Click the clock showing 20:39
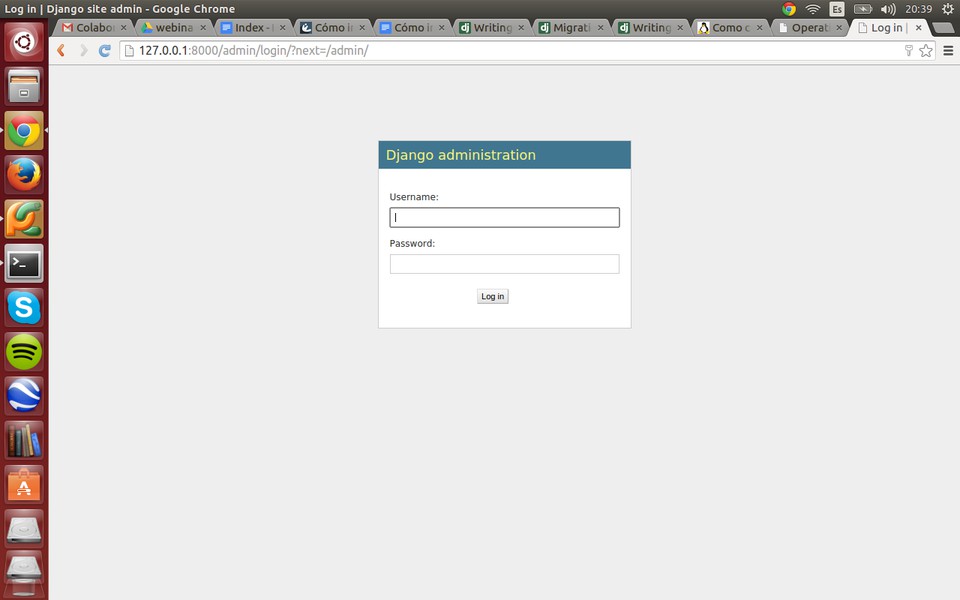Viewport: 960px width, 600px height. coord(918,9)
